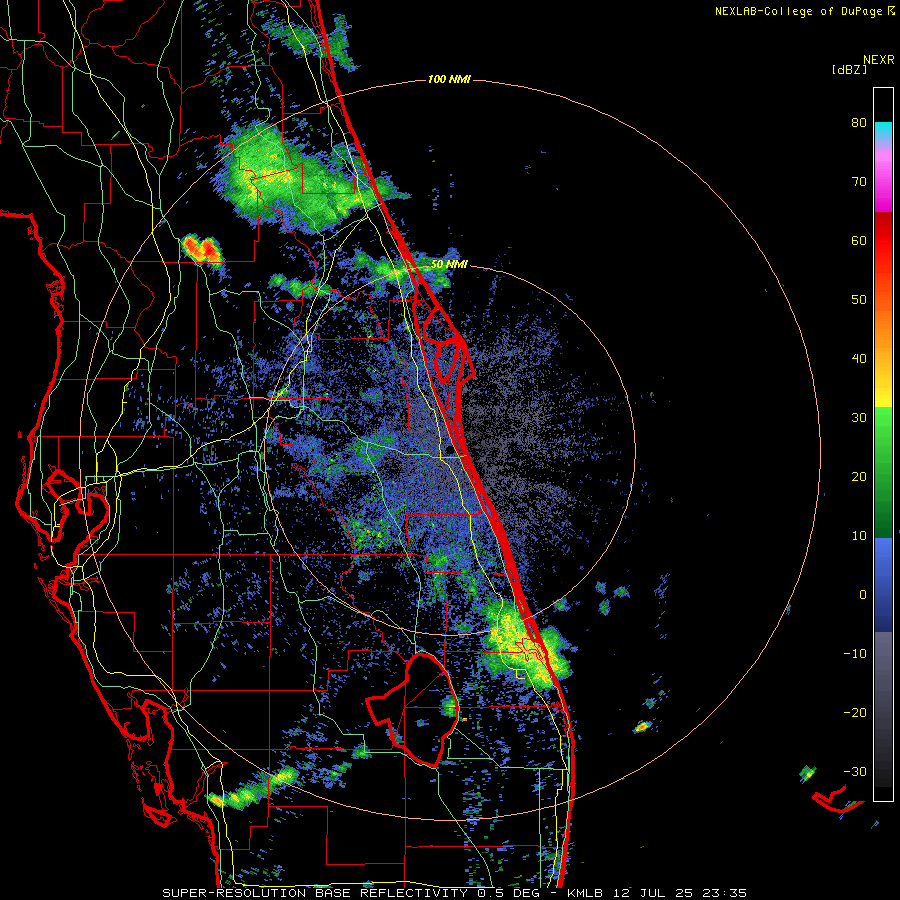This screenshot has width=900, height=900.
Task: Click the KMLB 12 JUL 25 23:35 timestamp
Action: pos(657,893)
